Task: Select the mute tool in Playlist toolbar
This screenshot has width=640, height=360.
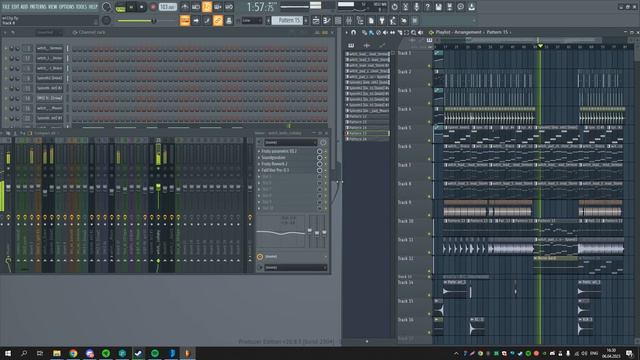Action: [x=385, y=33]
